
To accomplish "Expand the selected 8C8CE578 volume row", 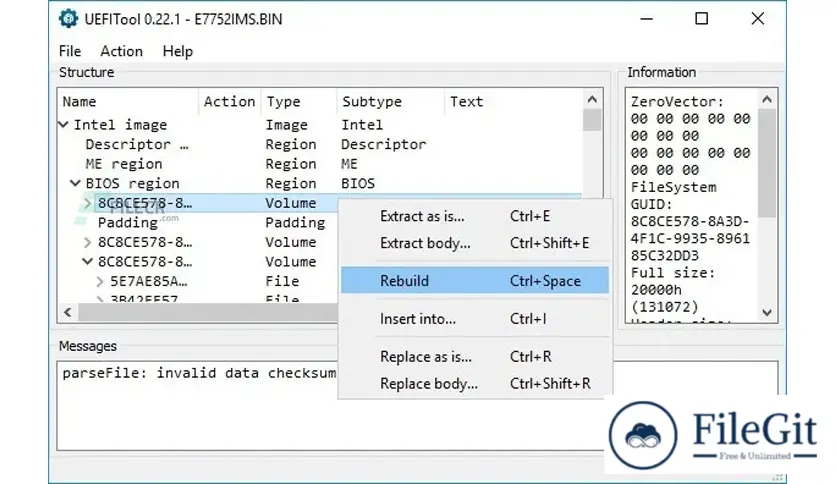I will [x=88, y=203].
